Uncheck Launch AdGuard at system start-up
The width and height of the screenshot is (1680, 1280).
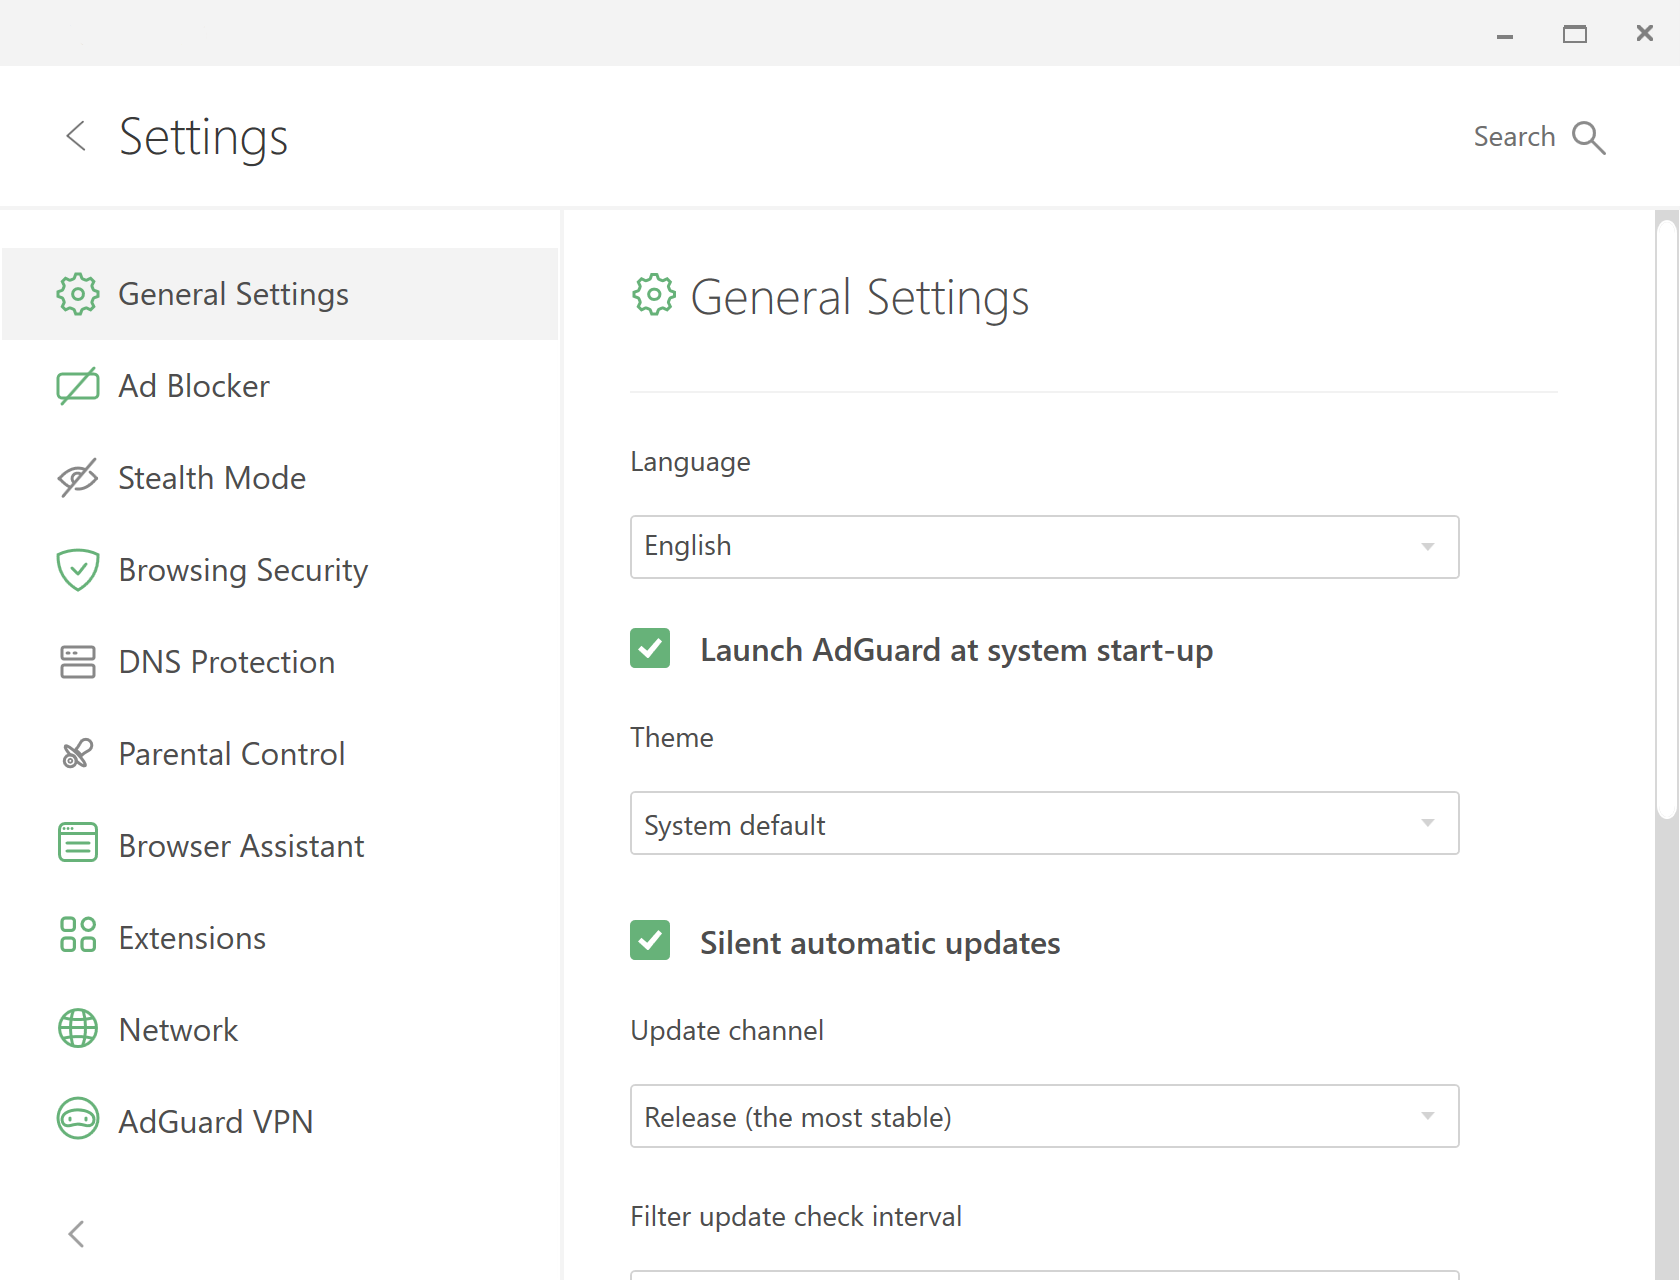[650, 648]
